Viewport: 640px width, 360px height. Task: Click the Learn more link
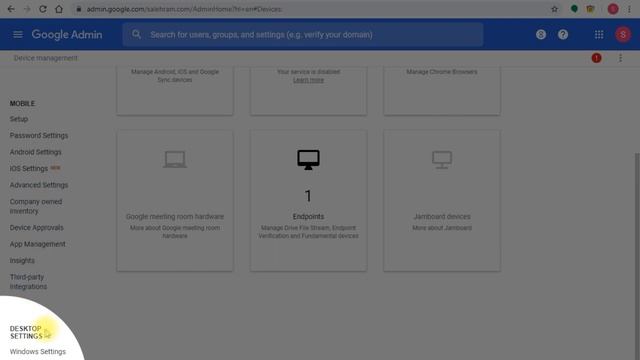308,80
